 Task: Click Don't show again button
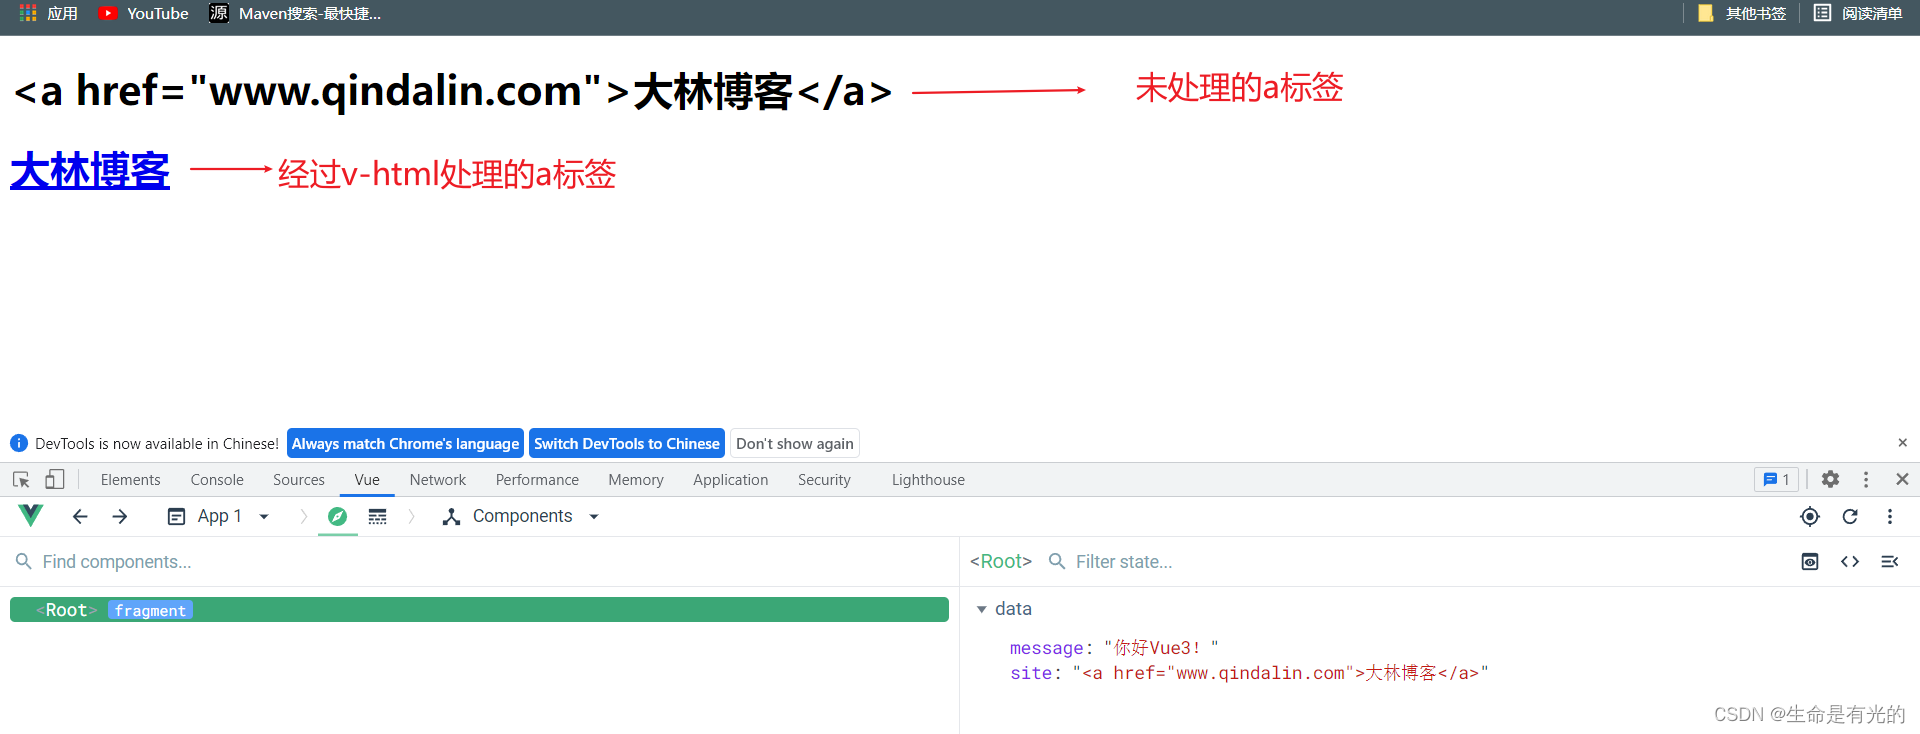795,443
